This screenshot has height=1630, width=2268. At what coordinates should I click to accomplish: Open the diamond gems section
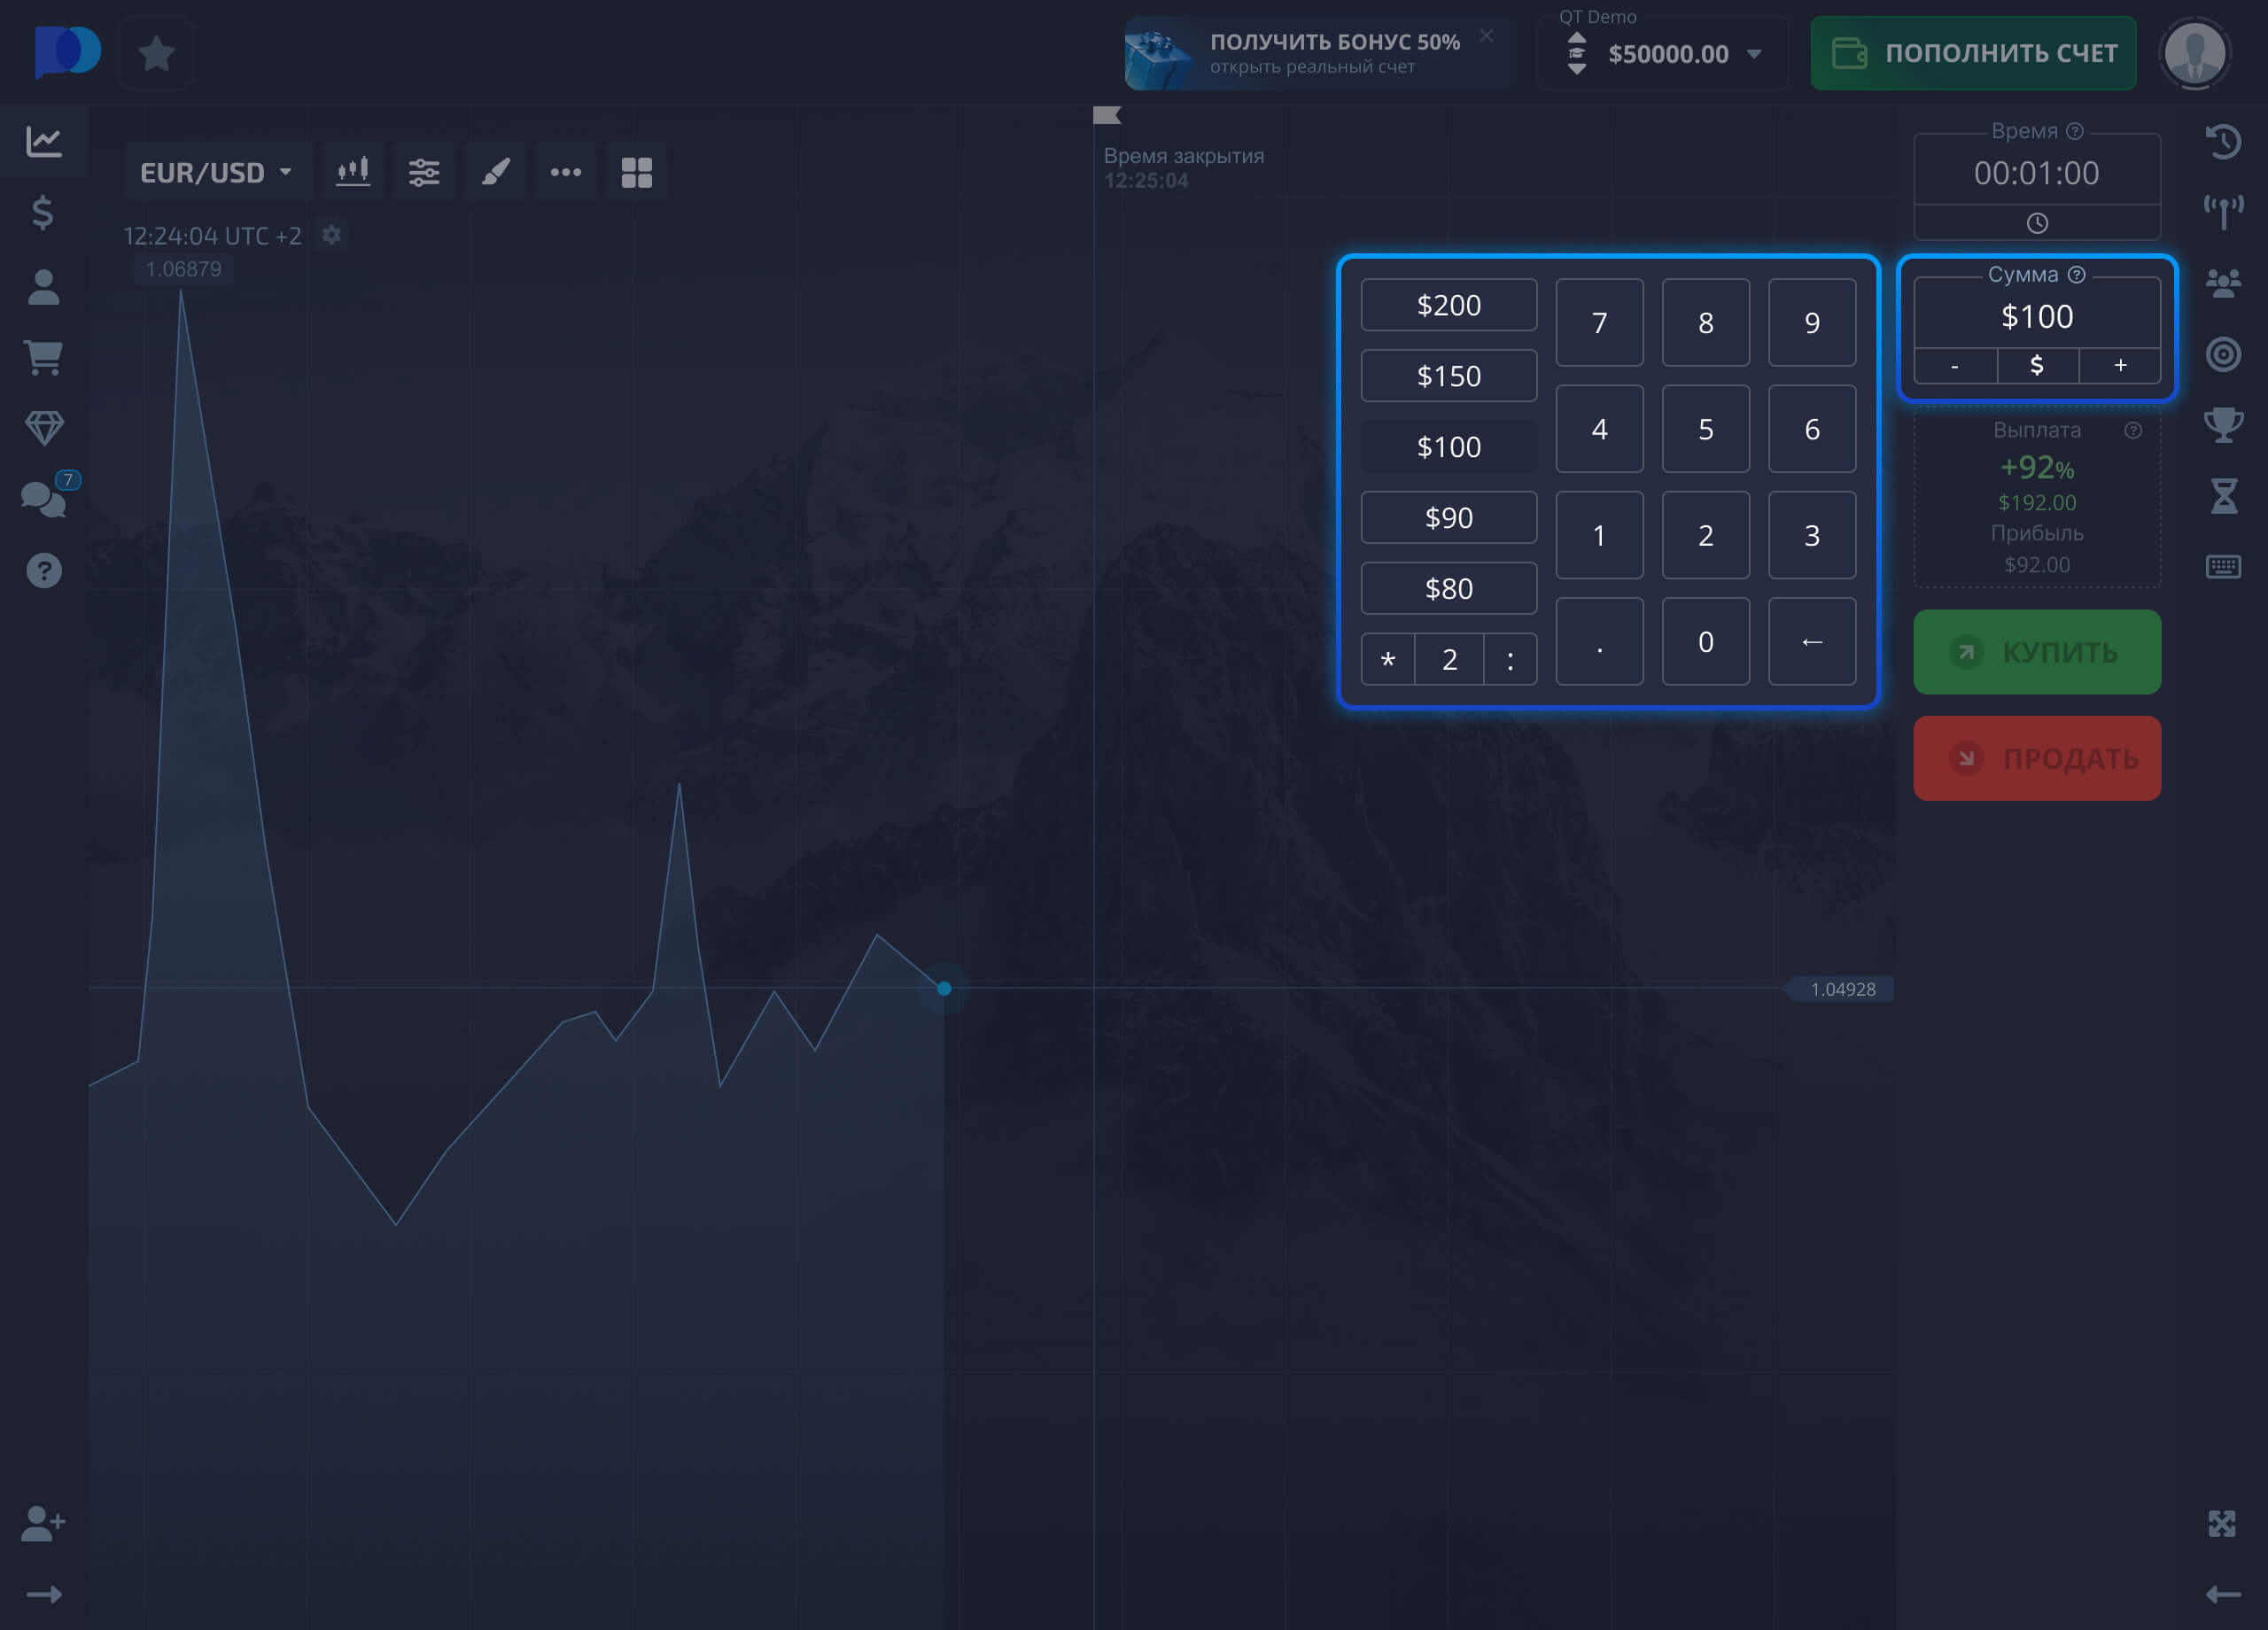point(42,426)
